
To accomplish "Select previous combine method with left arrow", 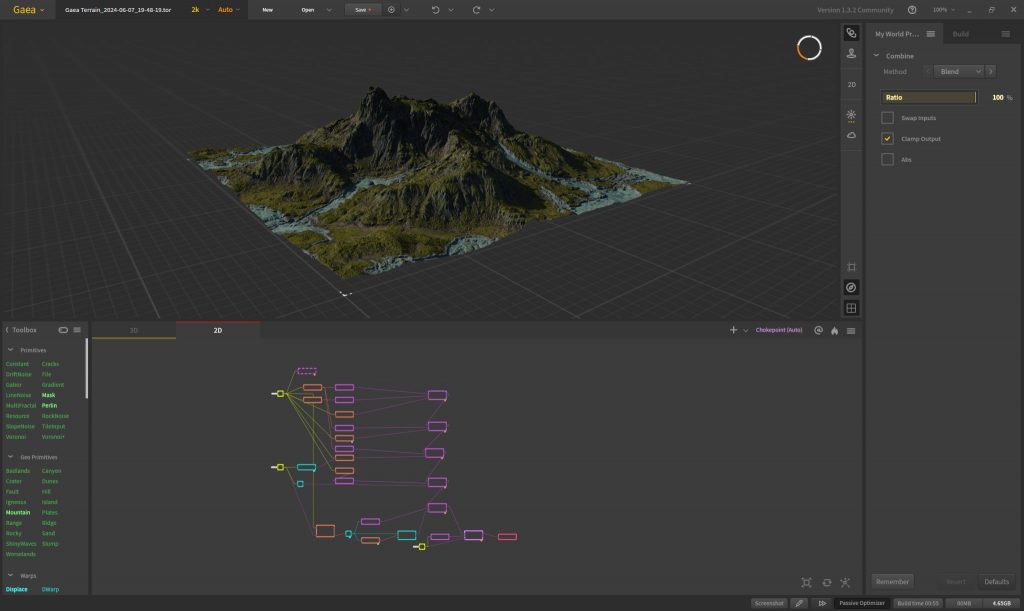I will (927, 71).
